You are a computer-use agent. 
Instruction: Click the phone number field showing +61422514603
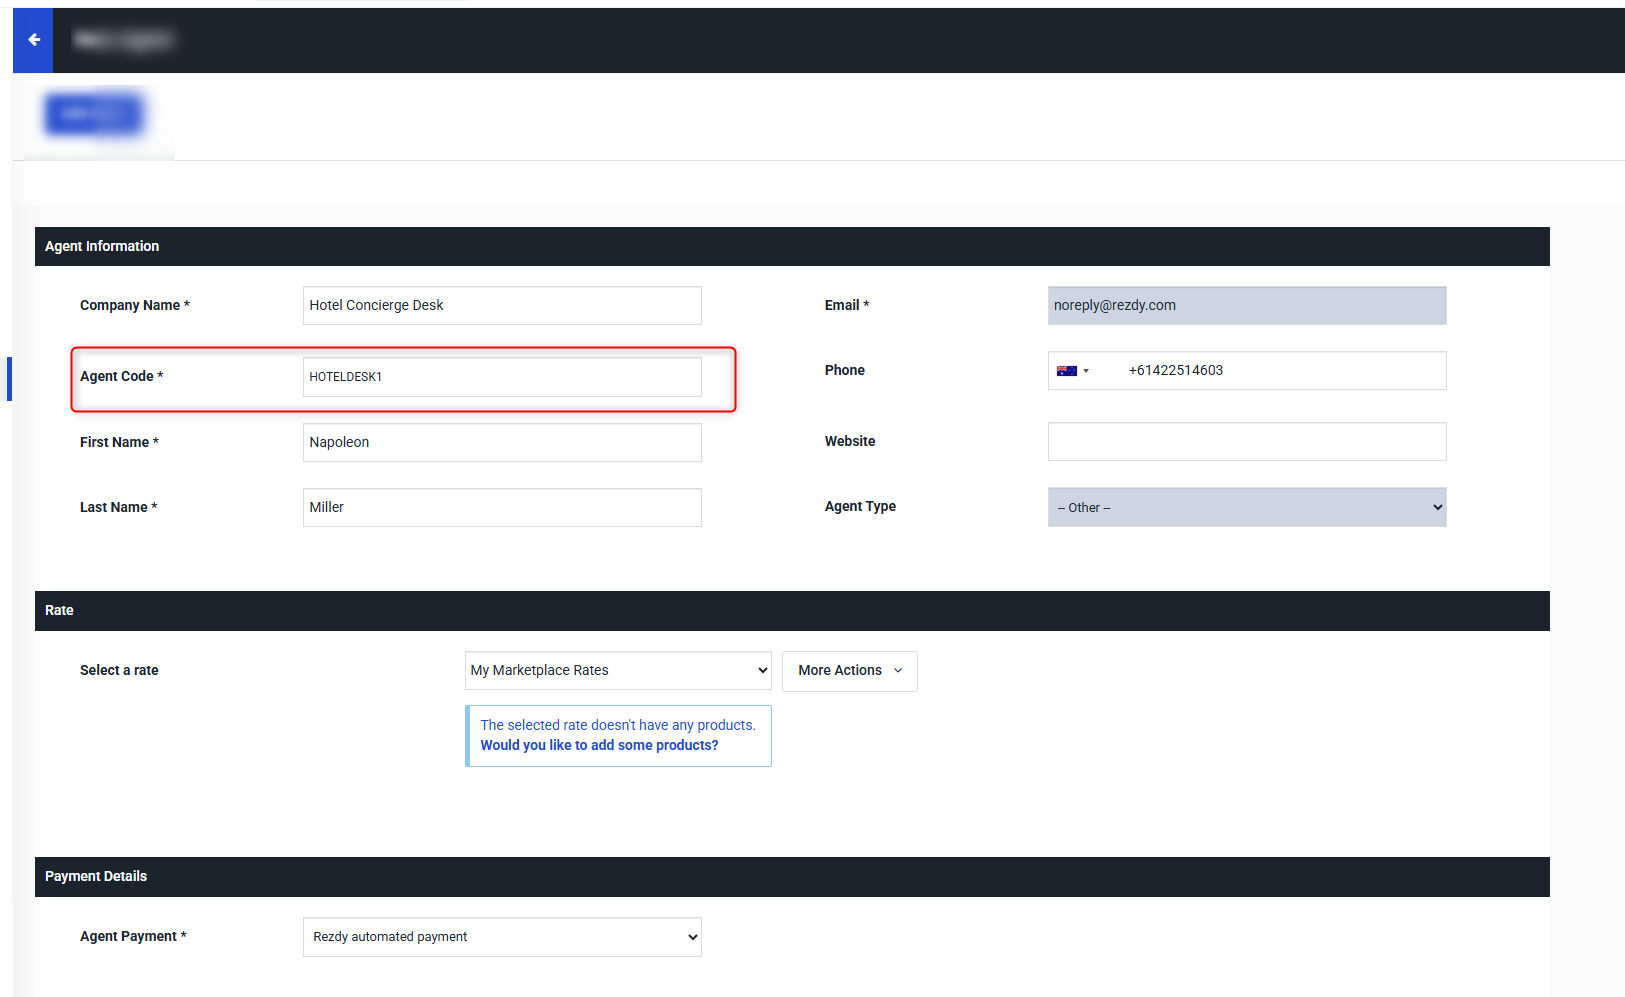tap(1280, 370)
